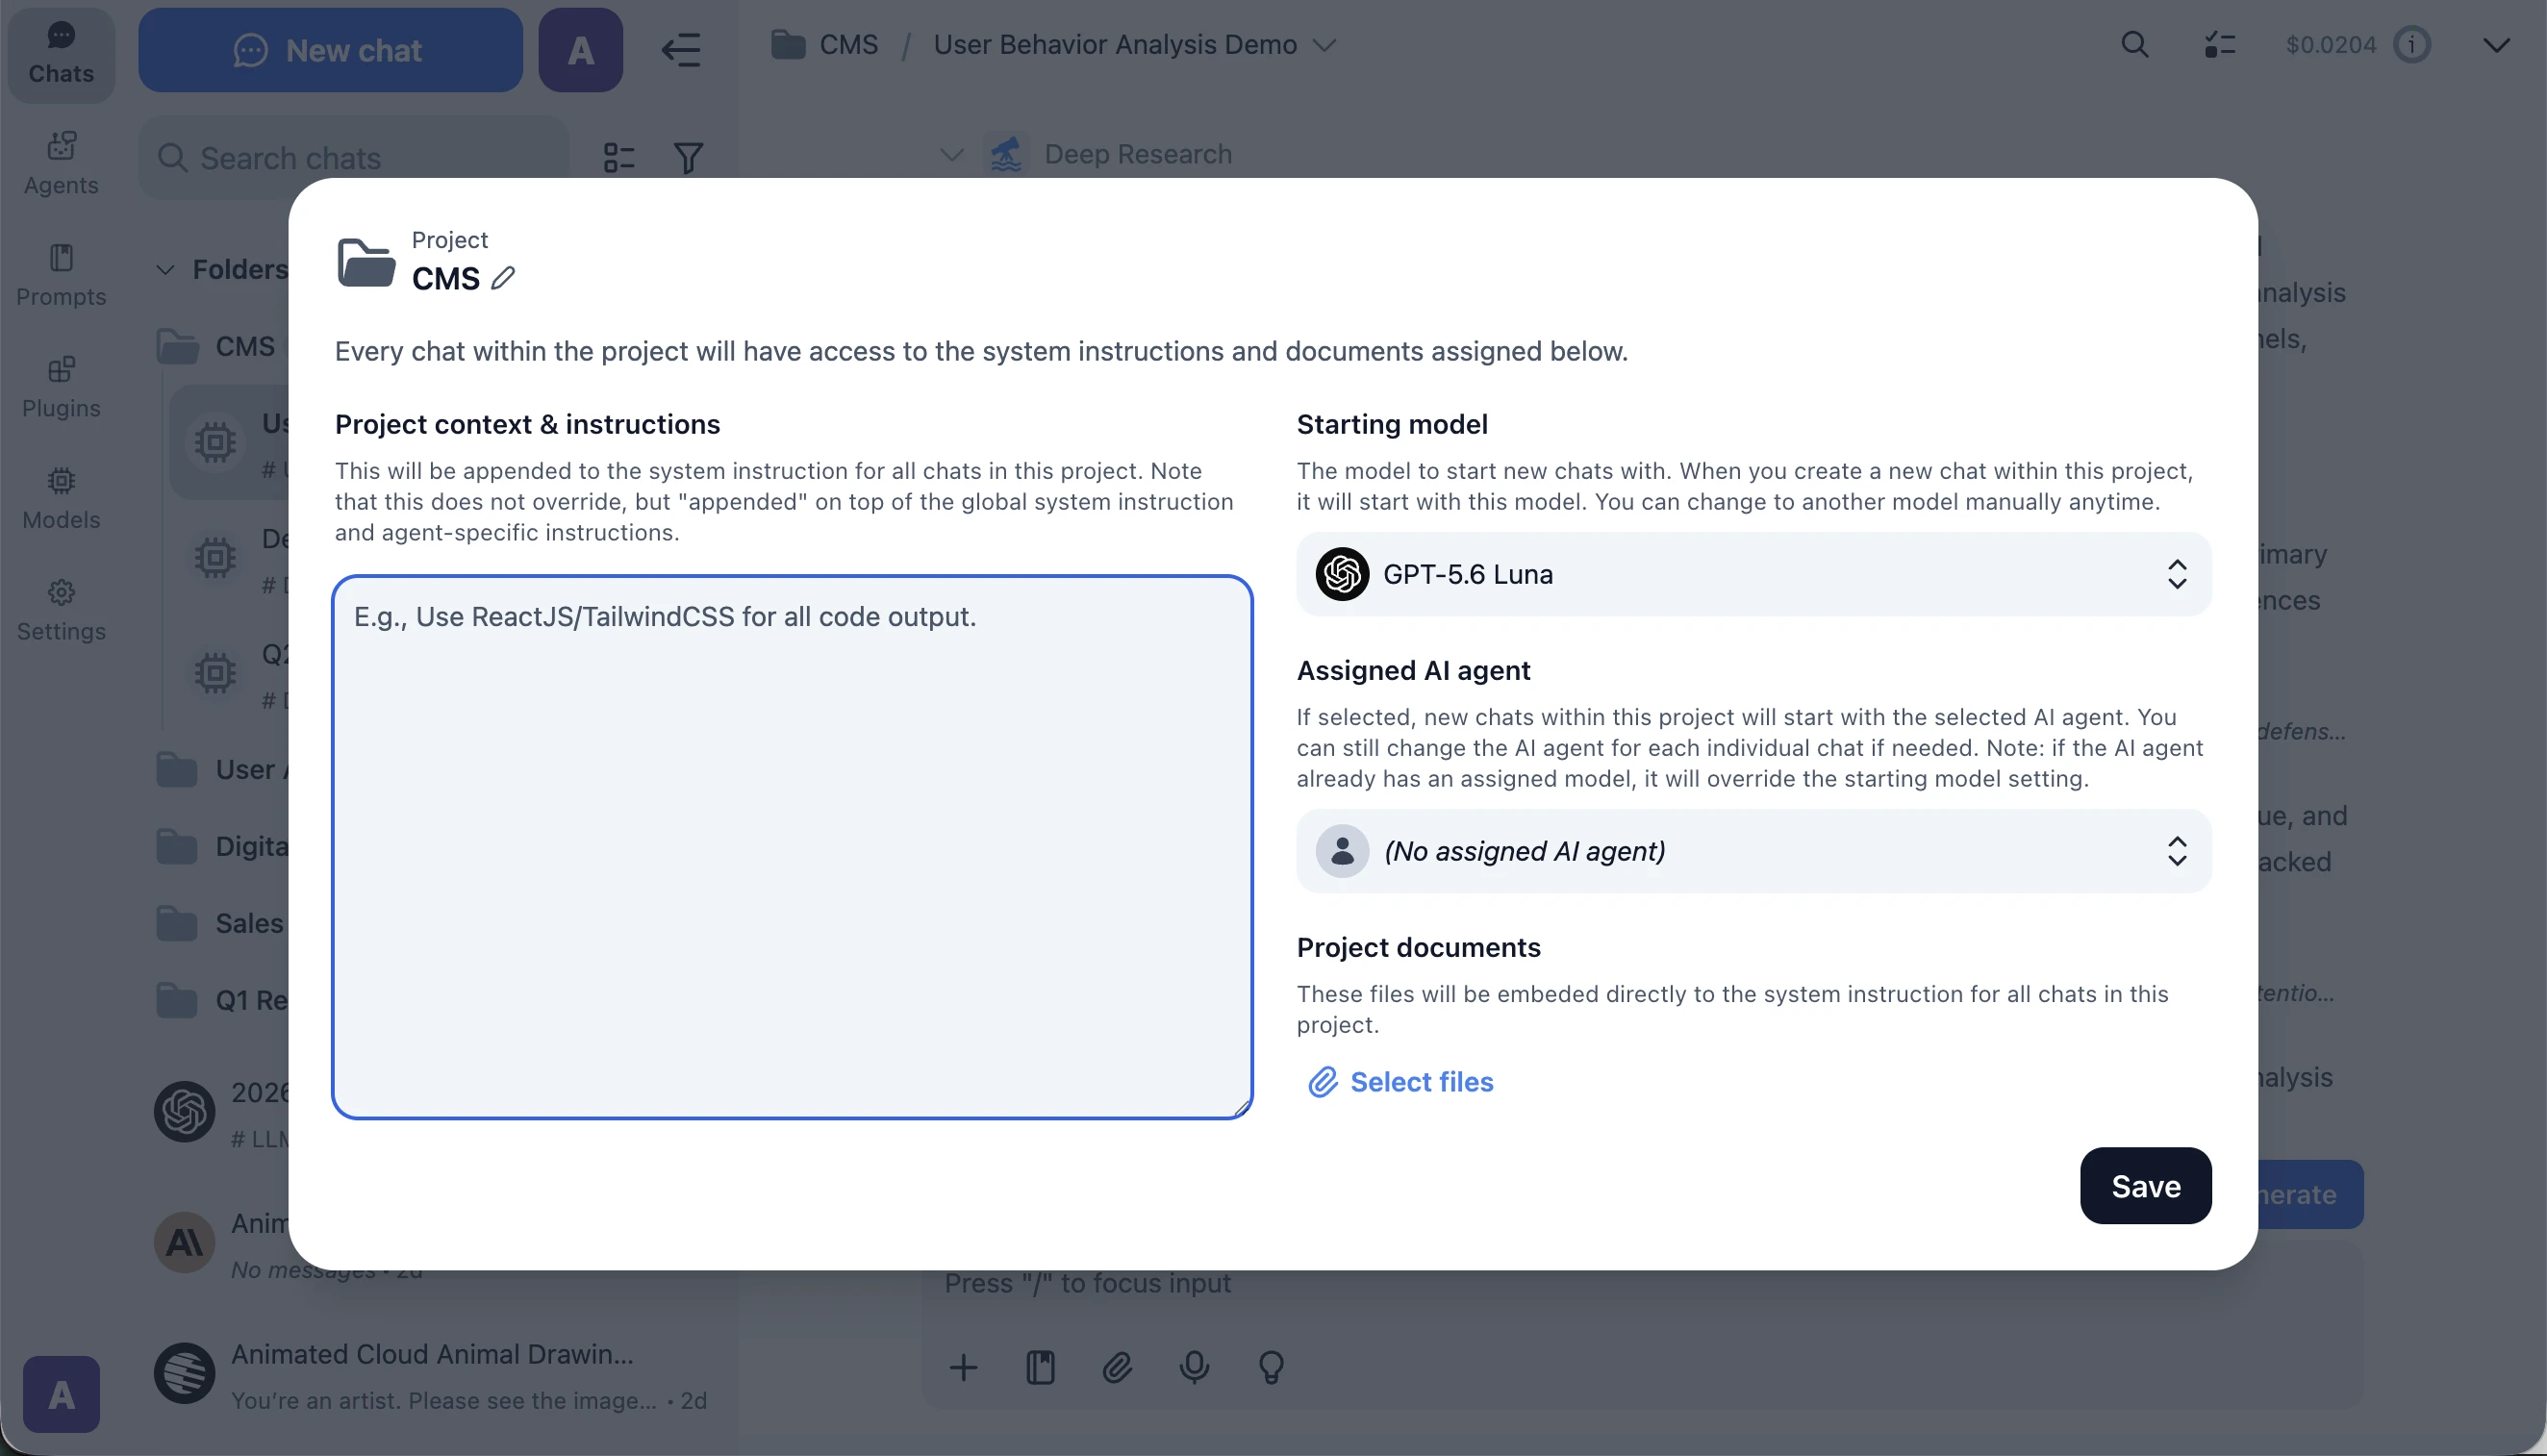Collapse the Folders section chevron
The image size is (2547, 1456).
pos(166,269)
